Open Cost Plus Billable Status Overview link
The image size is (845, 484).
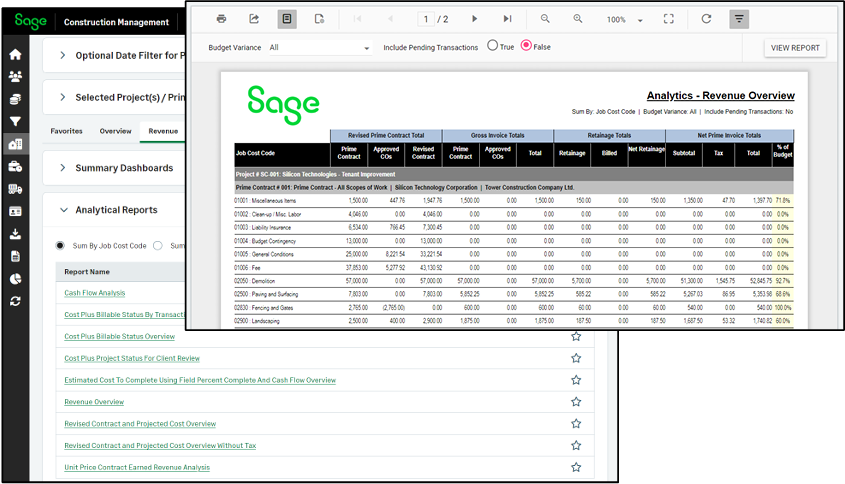click(x=119, y=336)
